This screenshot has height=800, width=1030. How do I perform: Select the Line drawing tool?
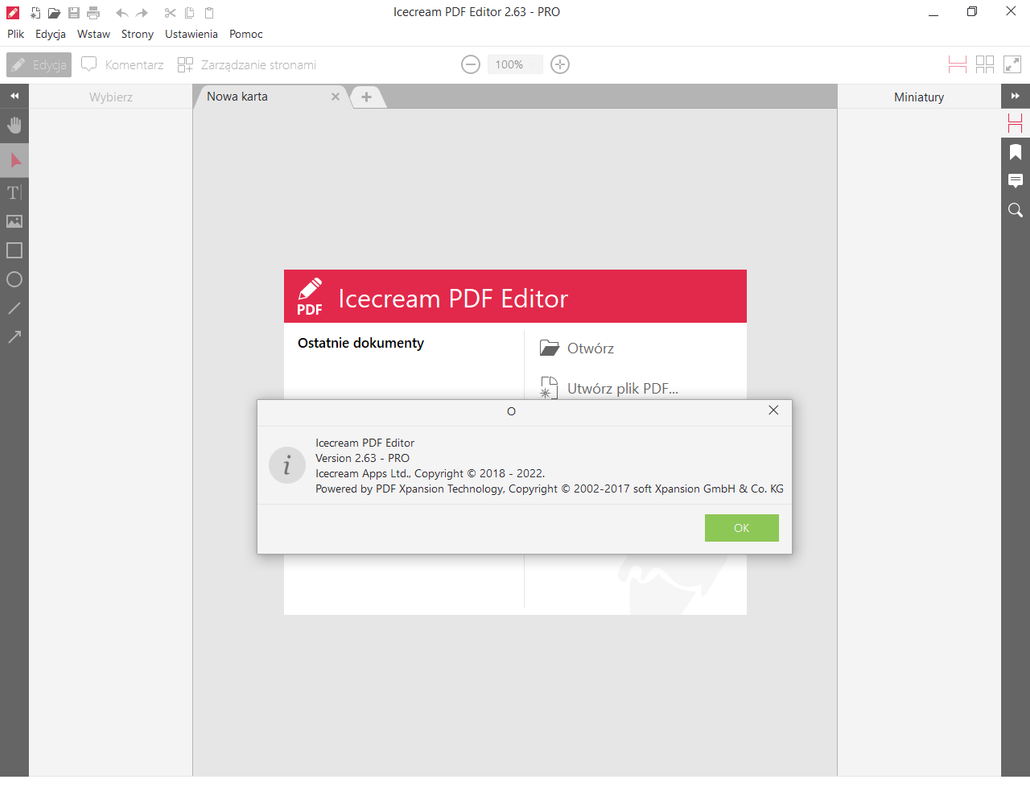tap(14, 308)
